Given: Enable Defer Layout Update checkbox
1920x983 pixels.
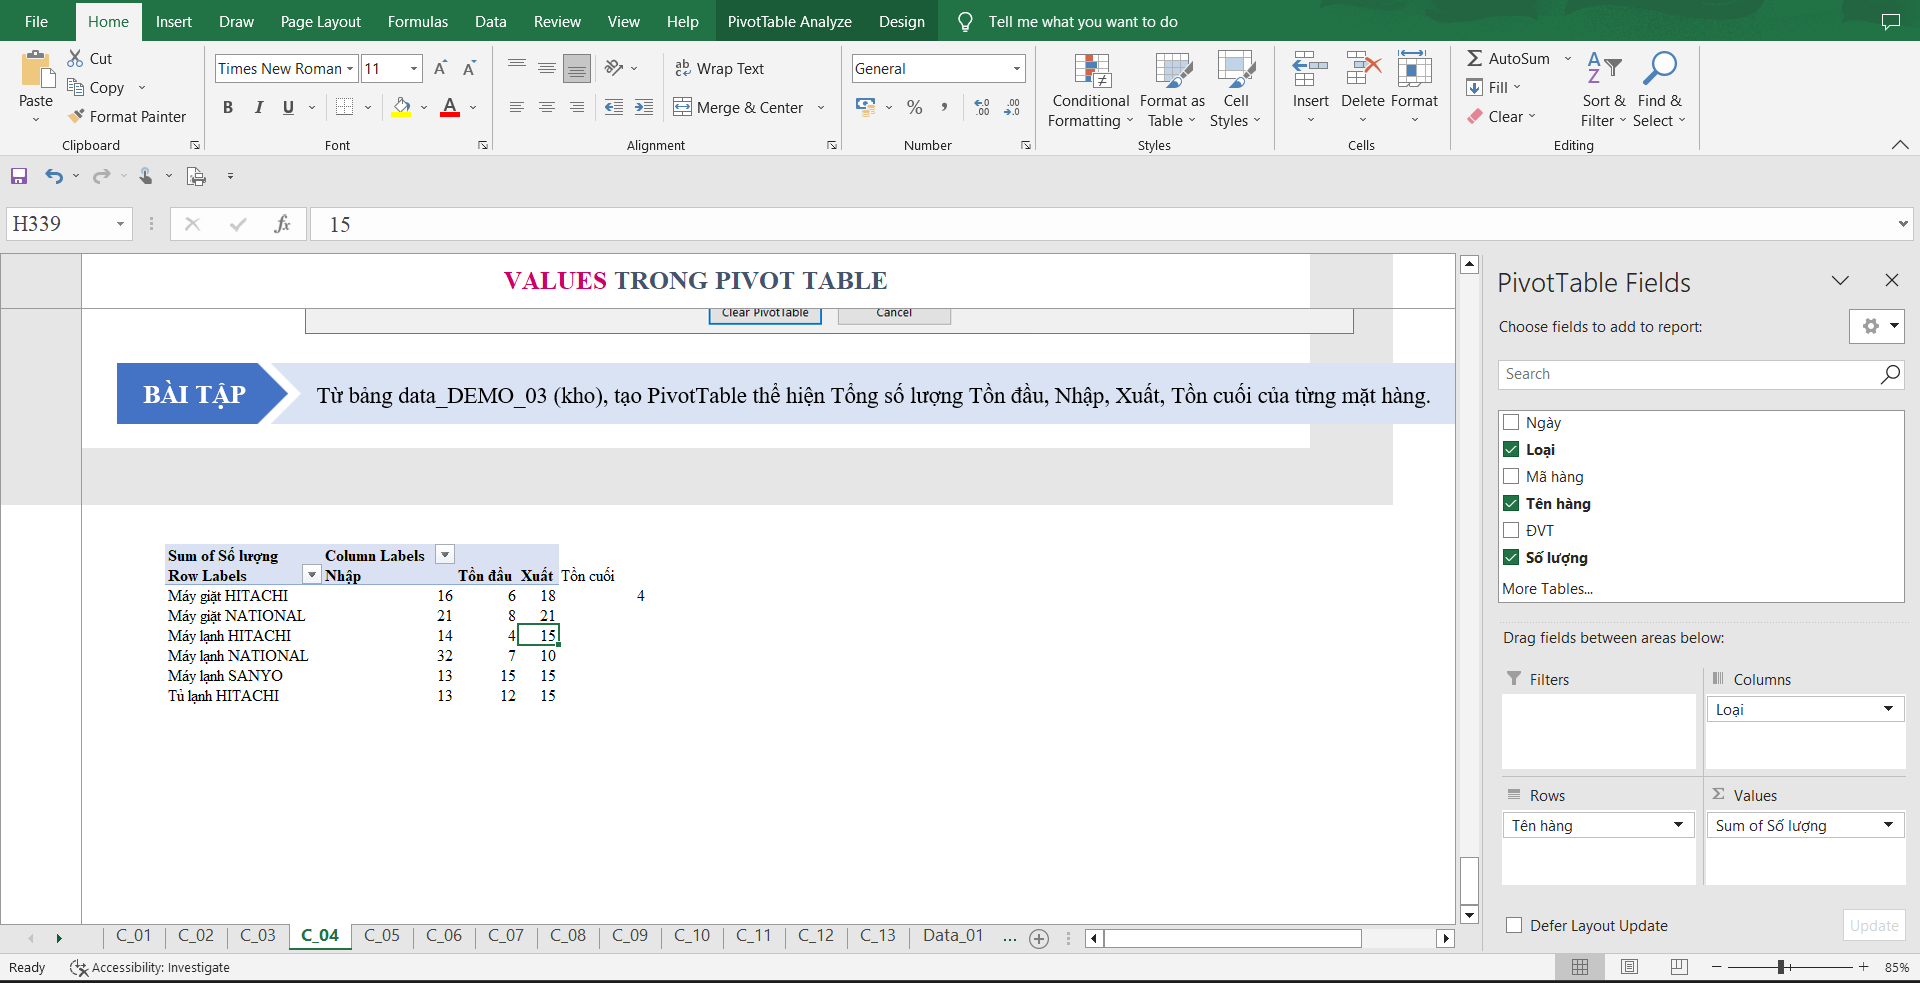Looking at the screenshot, I should point(1514,925).
